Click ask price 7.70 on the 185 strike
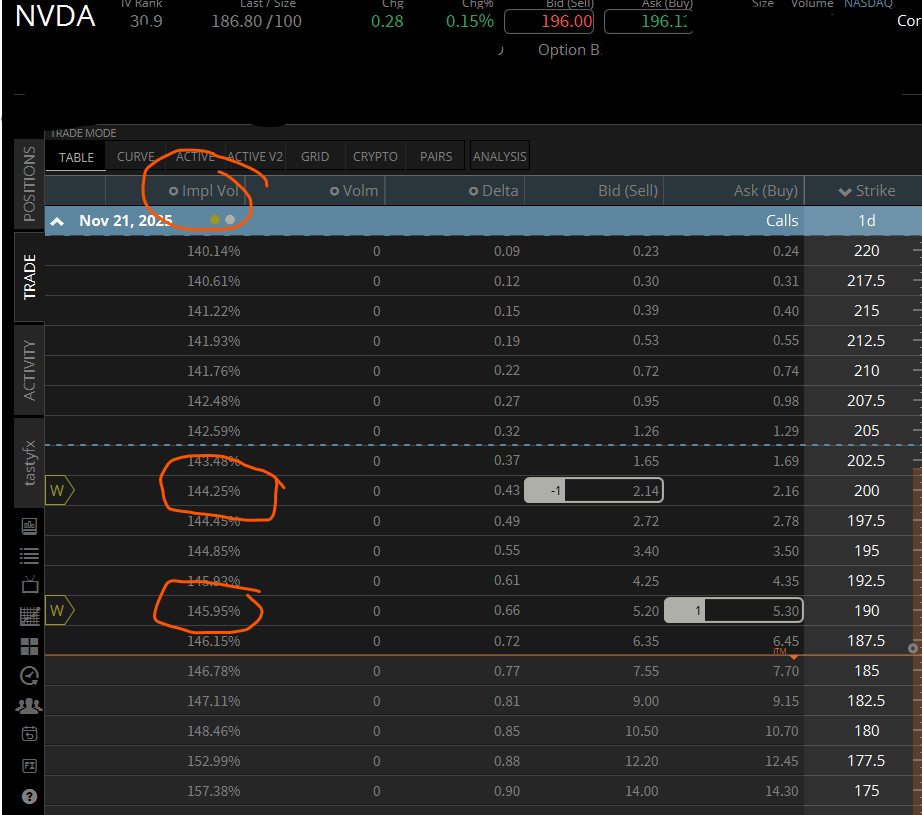Image resolution: width=922 pixels, height=815 pixels. click(x=786, y=671)
